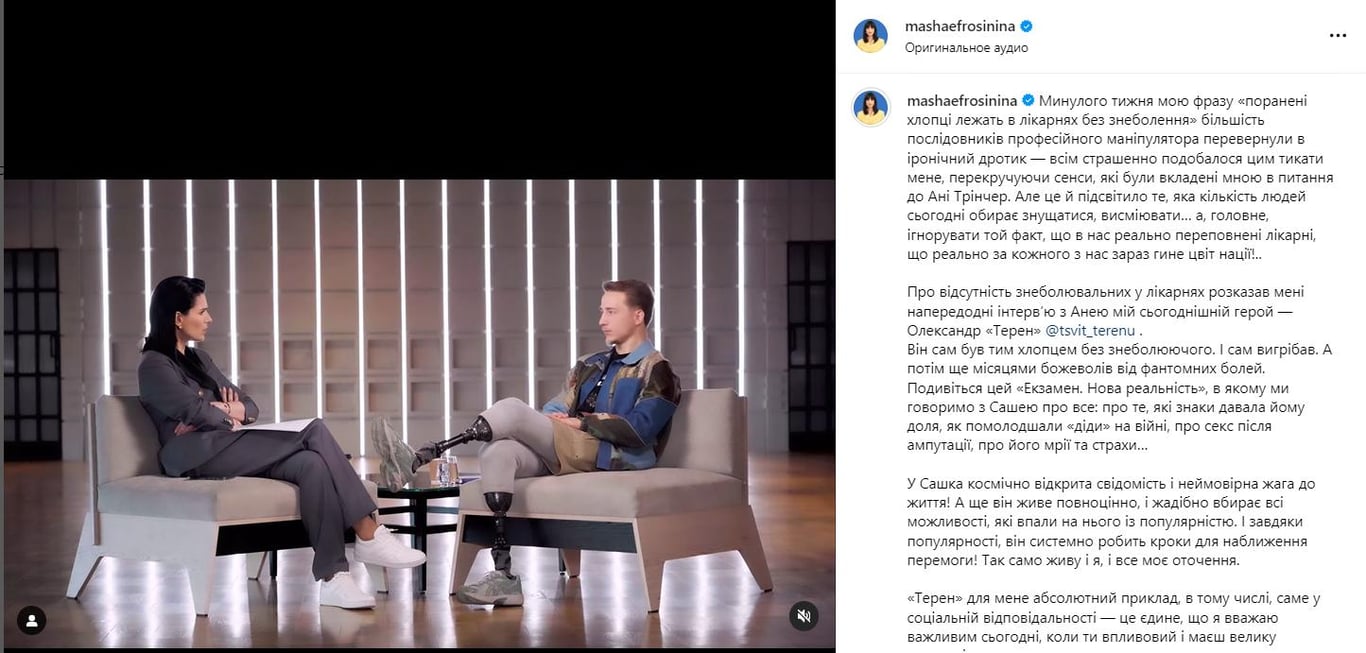1366x653 pixels.
Task: Open the 'Оригинальное аудио' audio page
Action: click(966, 47)
